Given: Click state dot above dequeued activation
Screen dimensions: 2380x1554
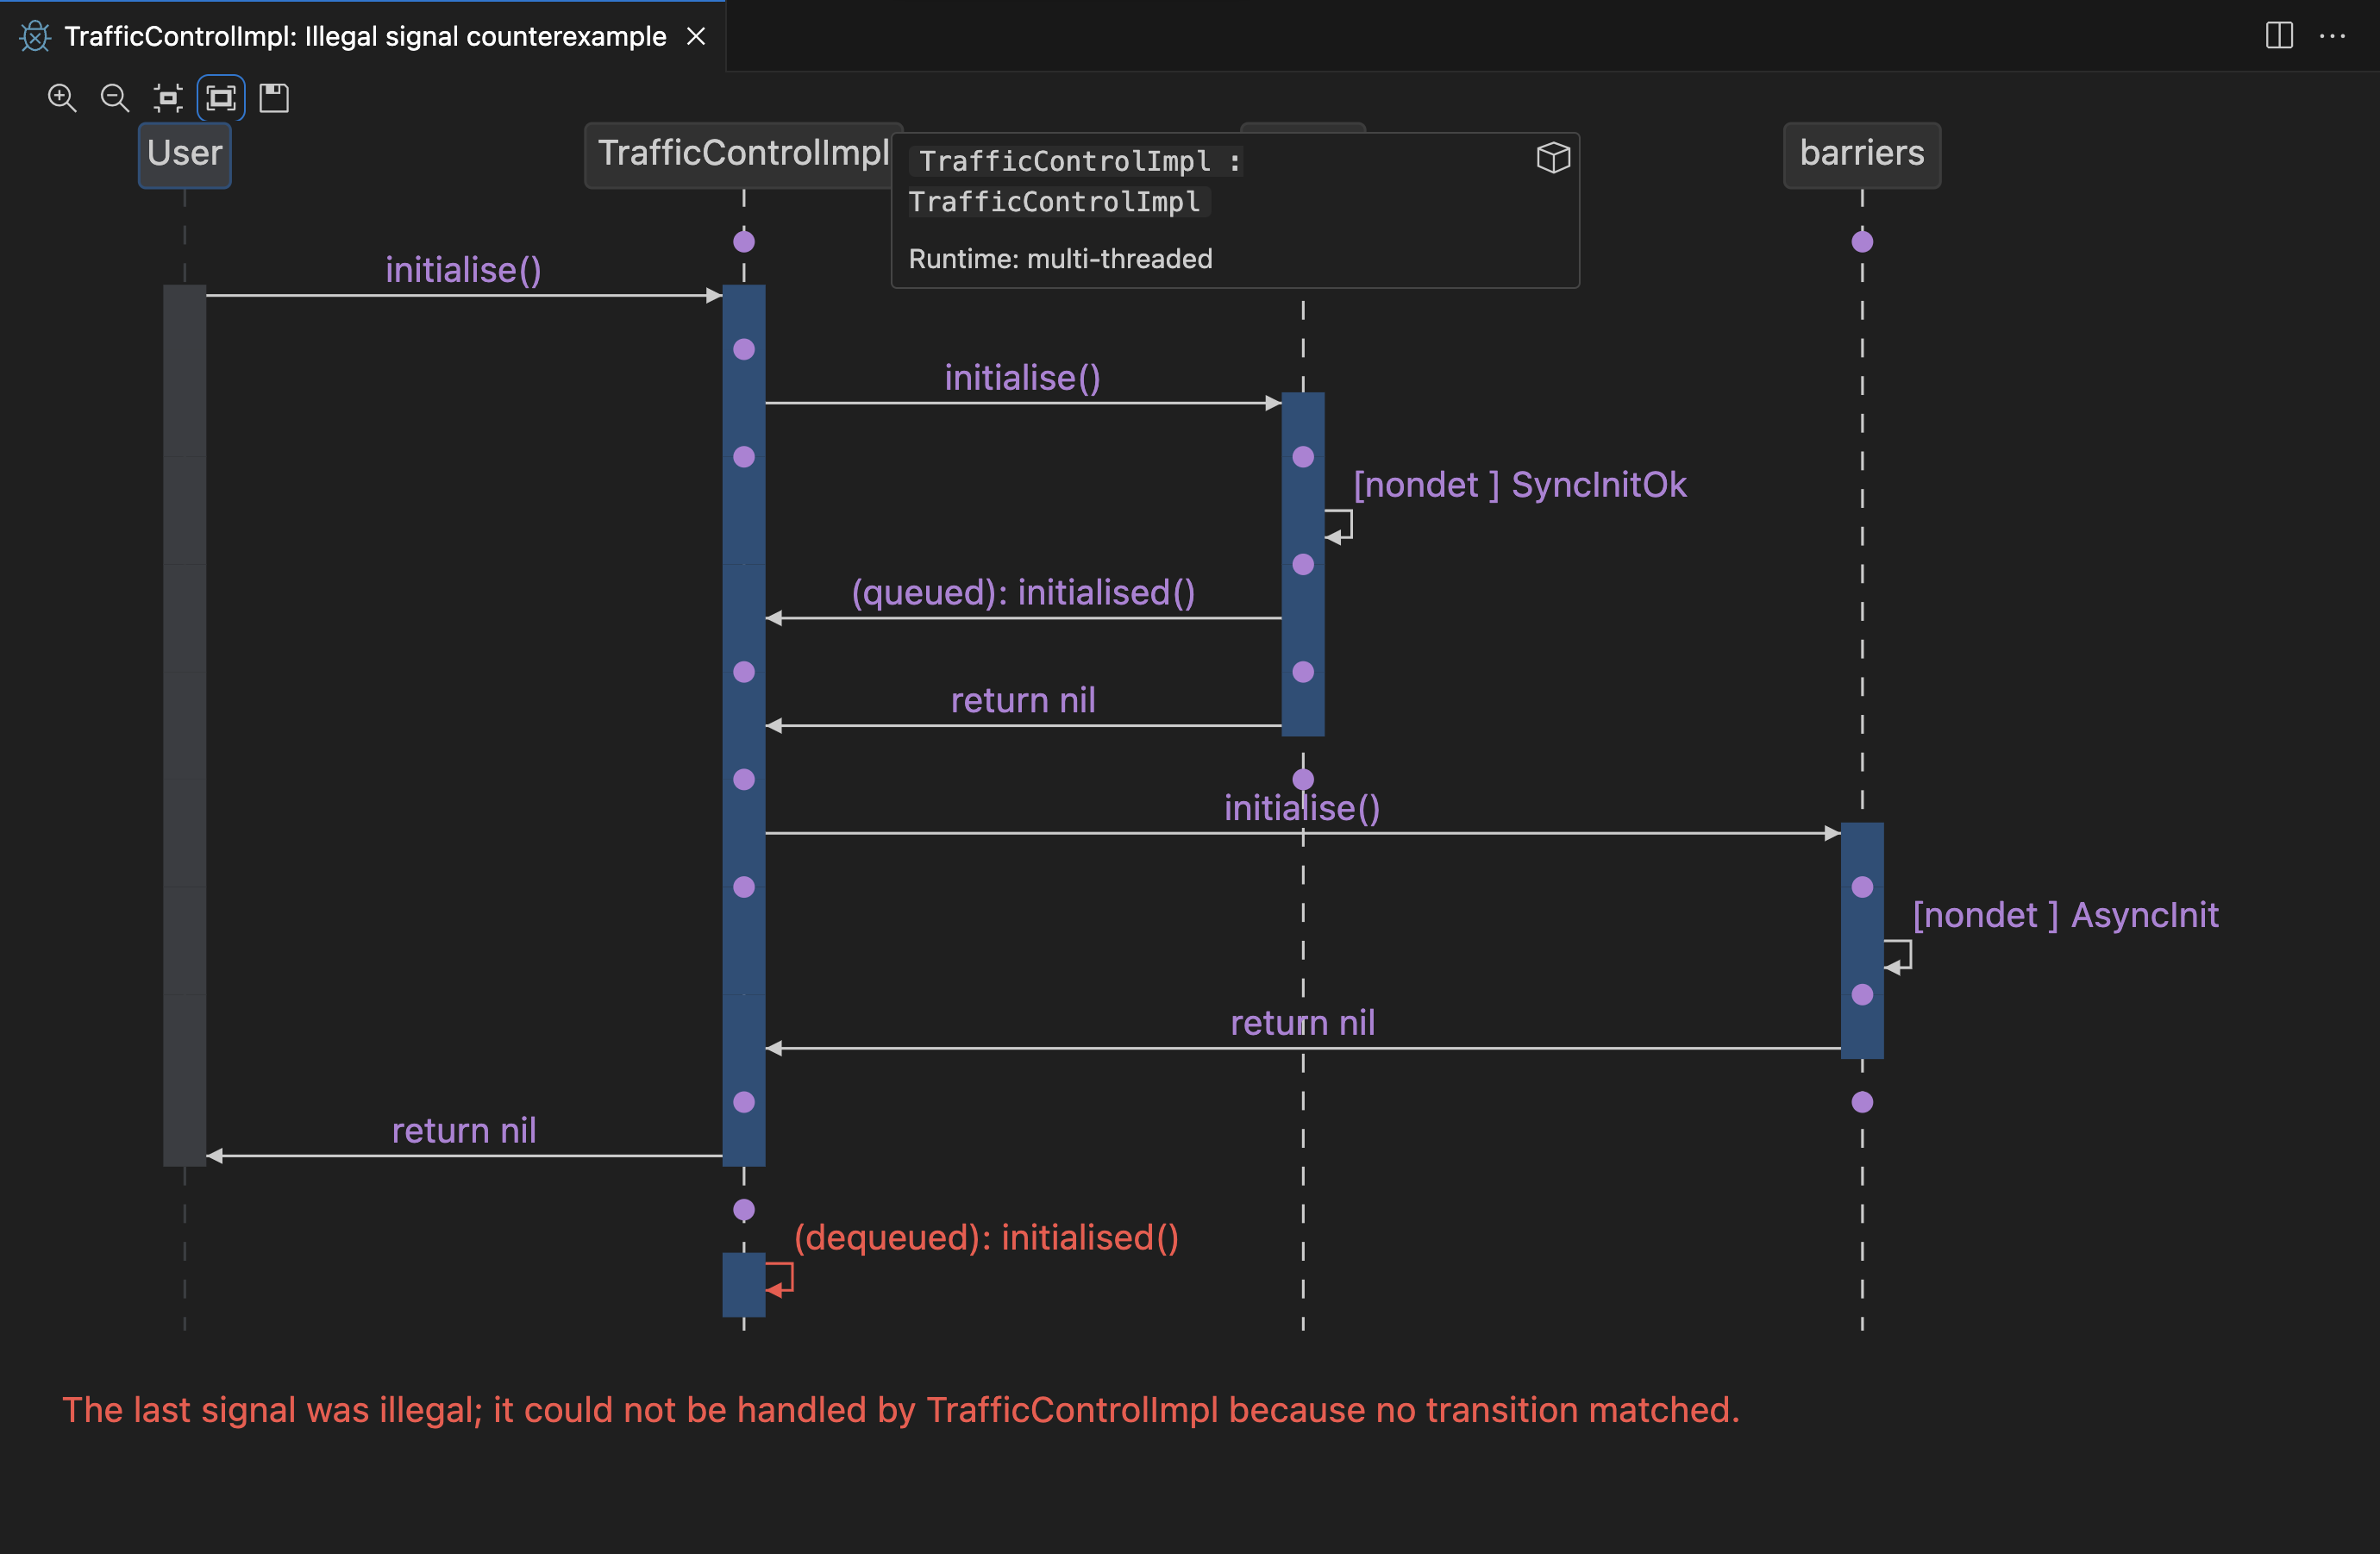Looking at the screenshot, I should tap(744, 1210).
